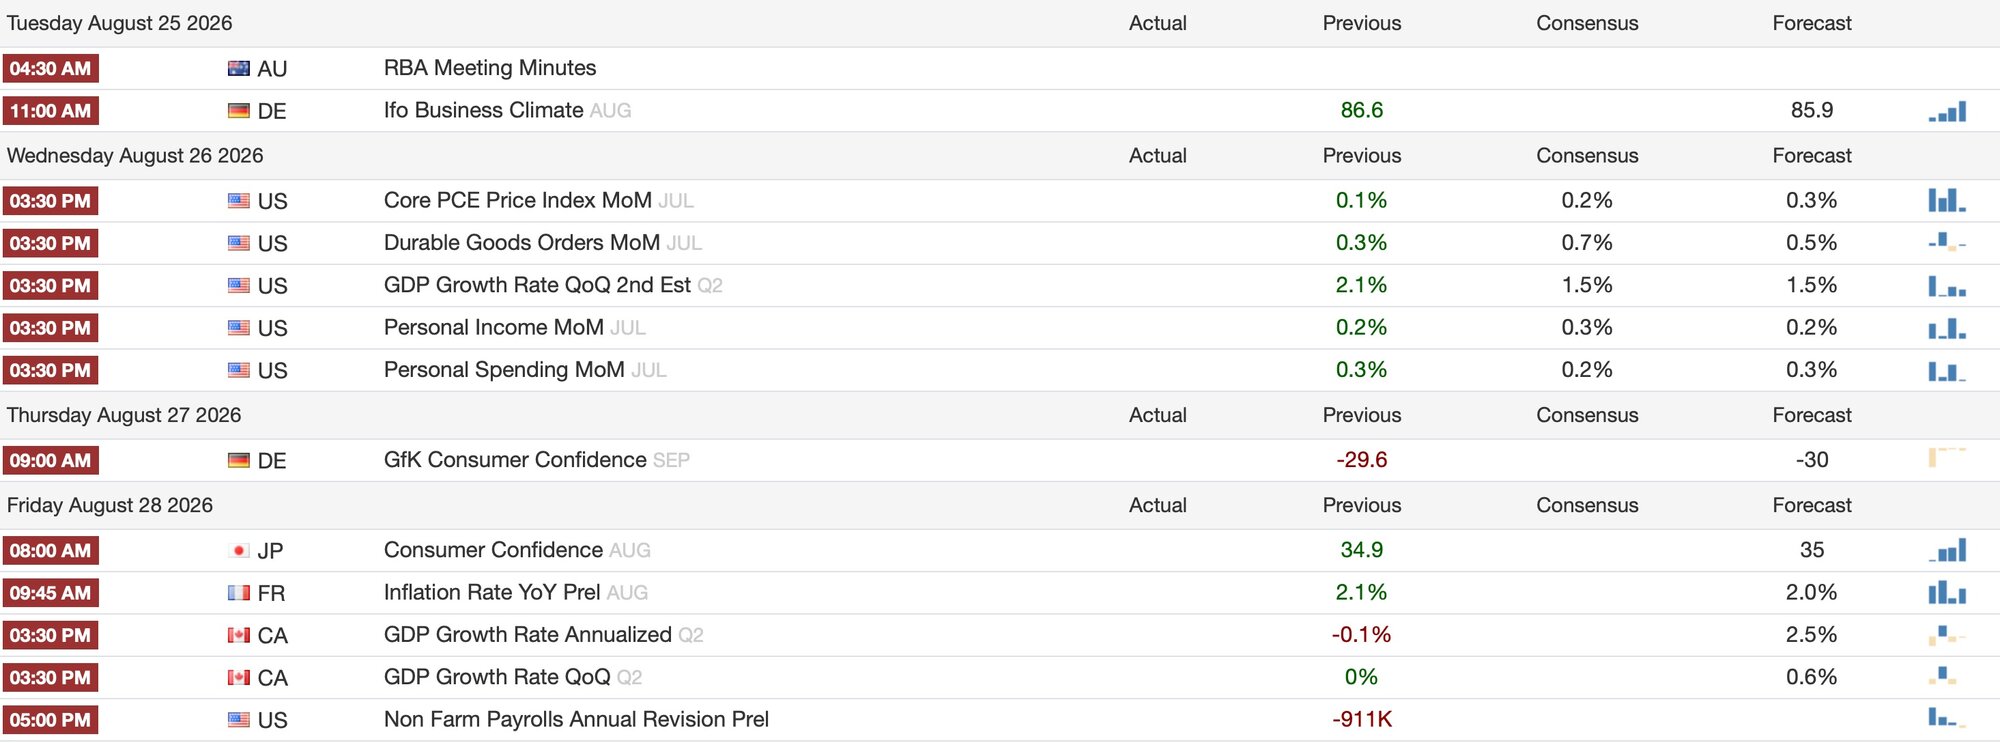Image resolution: width=2000 pixels, height=743 pixels.
Task: Select the 04:30 AM time badge
Action: click(50, 69)
